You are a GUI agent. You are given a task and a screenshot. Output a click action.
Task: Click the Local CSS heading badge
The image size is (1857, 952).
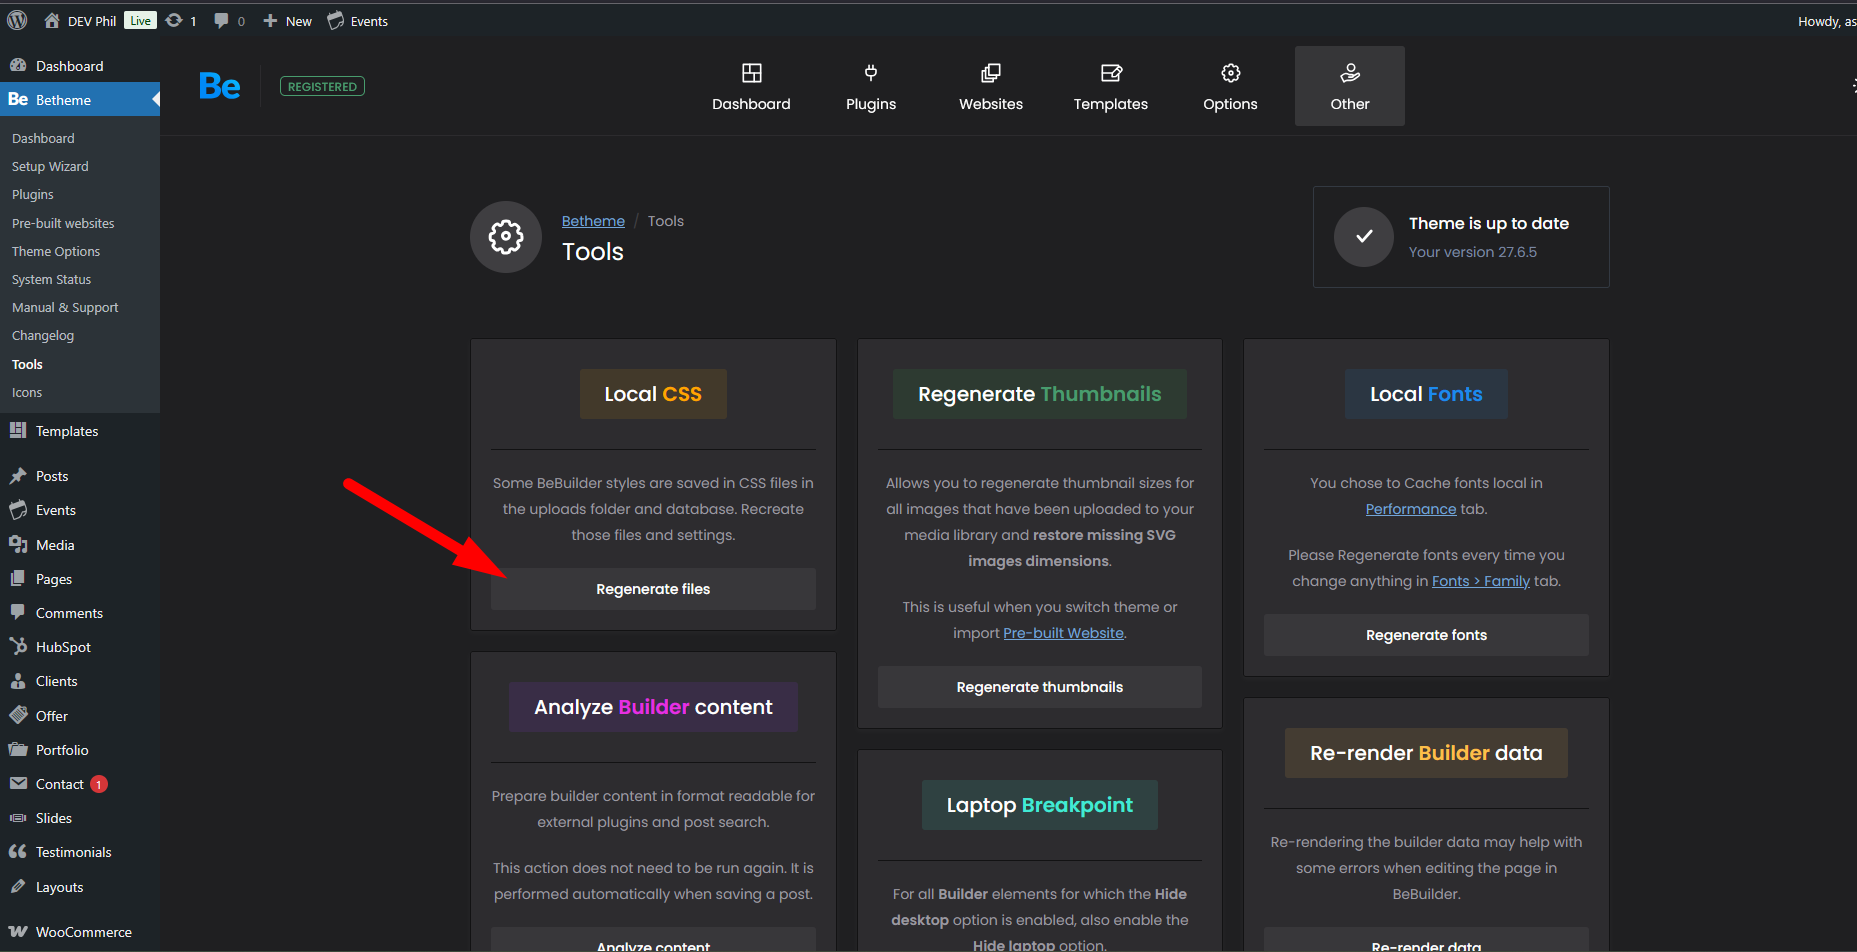tap(653, 394)
